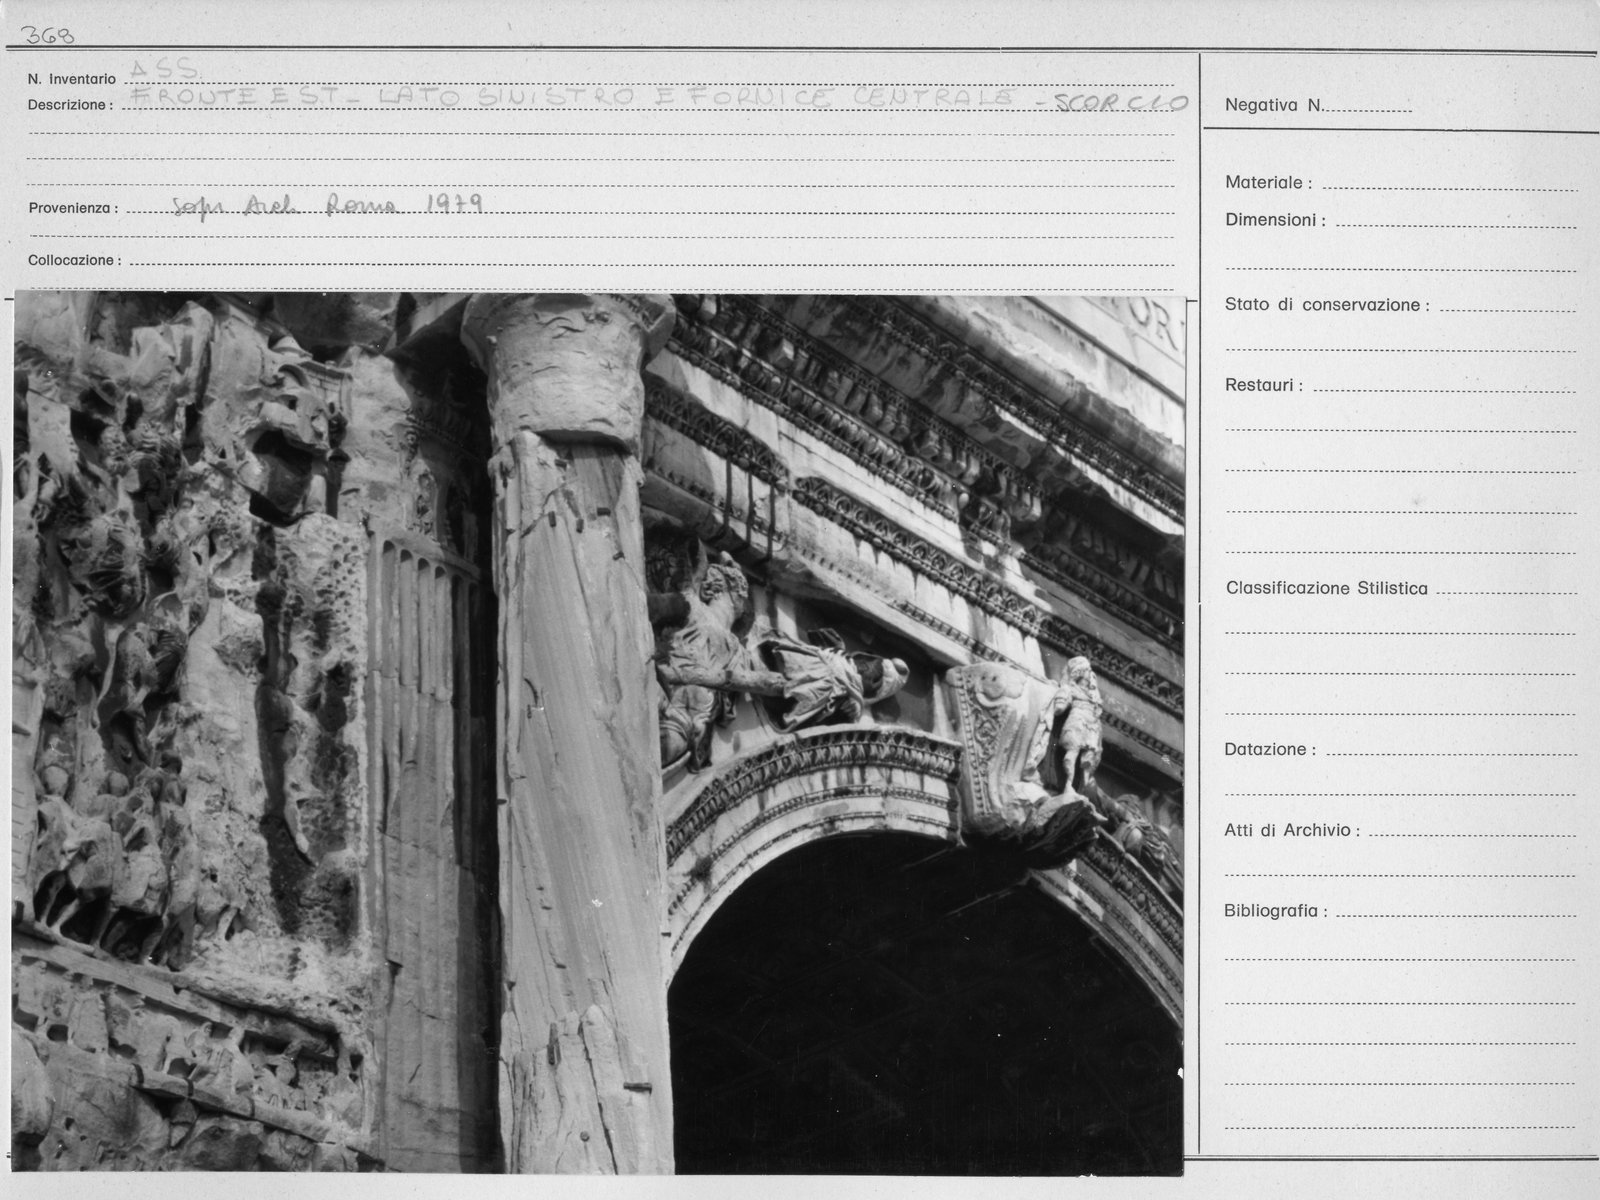This screenshot has height=1200, width=1600.
Task: Click the 'Atti di Archivio :' label
Action: coord(1292,831)
